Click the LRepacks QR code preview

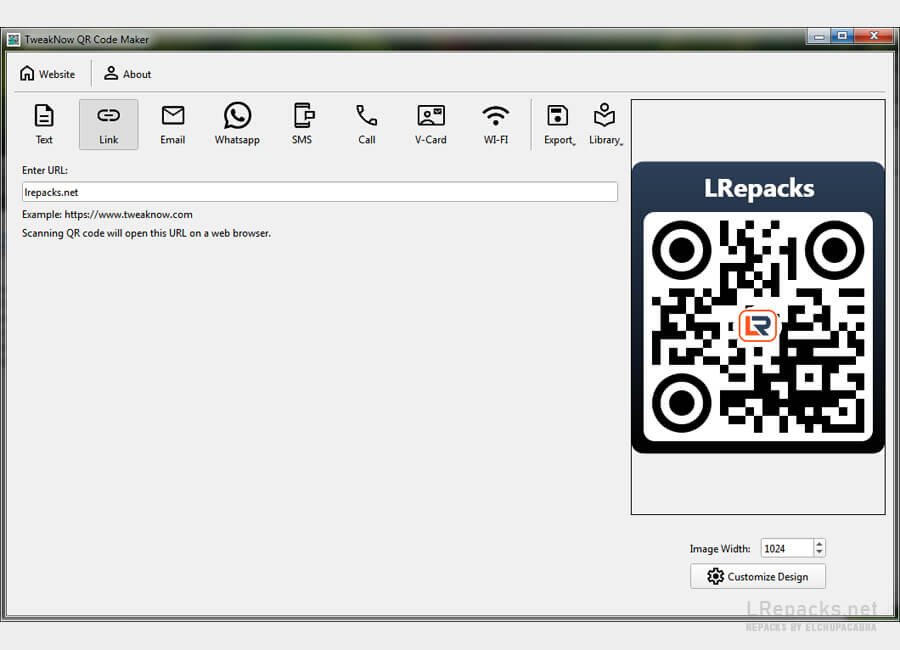(x=758, y=307)
